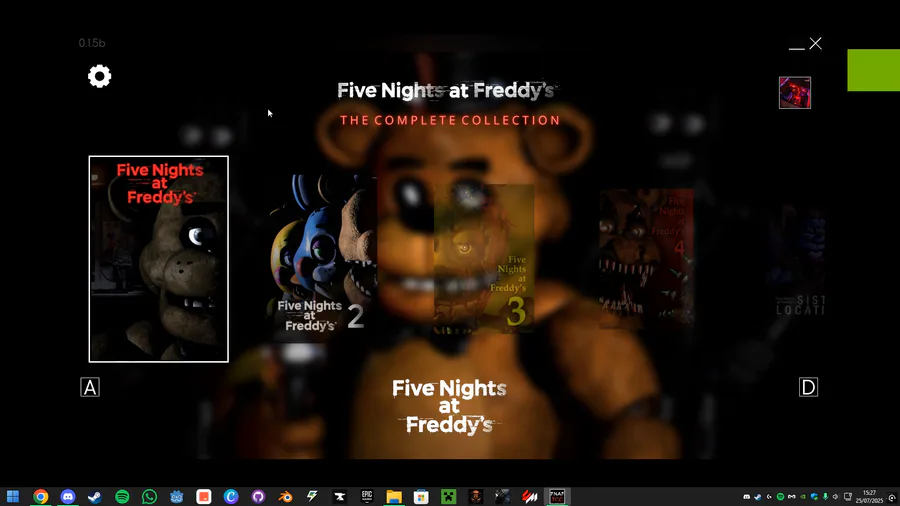The height and width of the screenshot is (506, 900).
Task: Click the NVIDIA tray icon
Action: [803, 497]
